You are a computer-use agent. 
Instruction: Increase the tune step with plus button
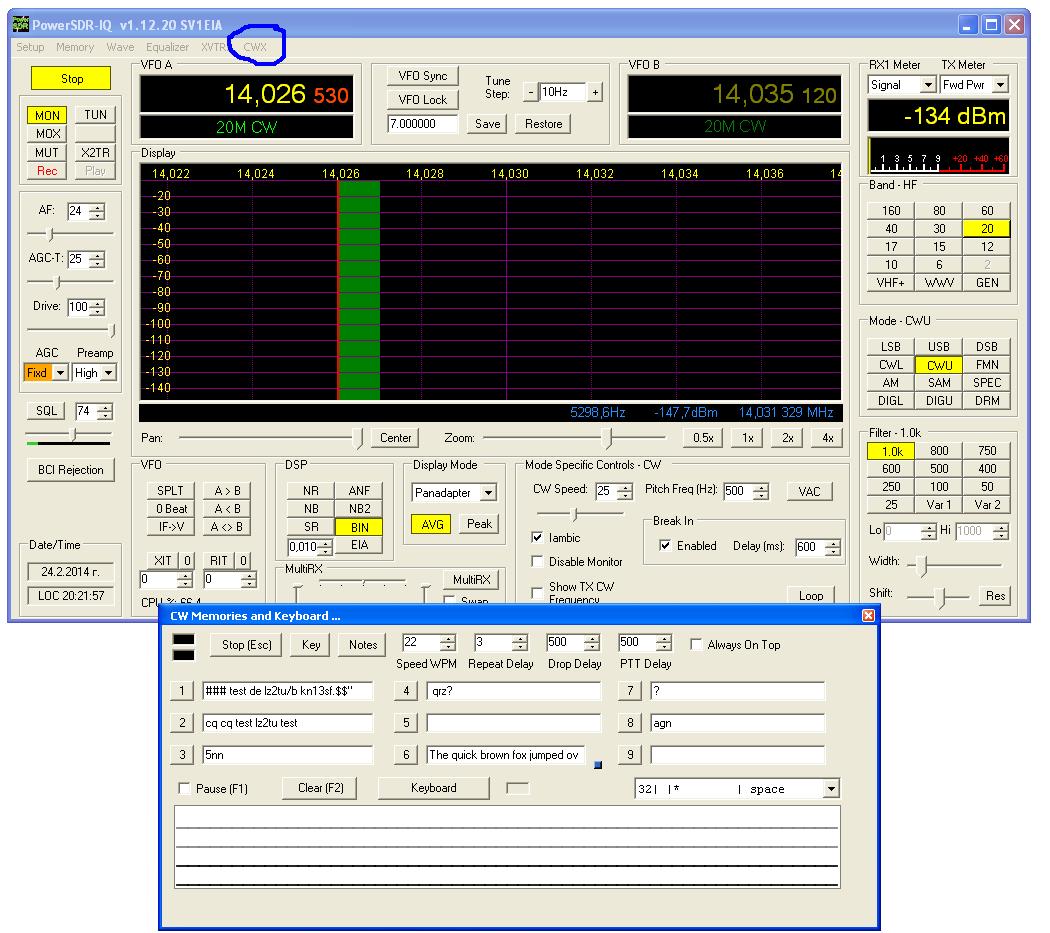(595, 92)
